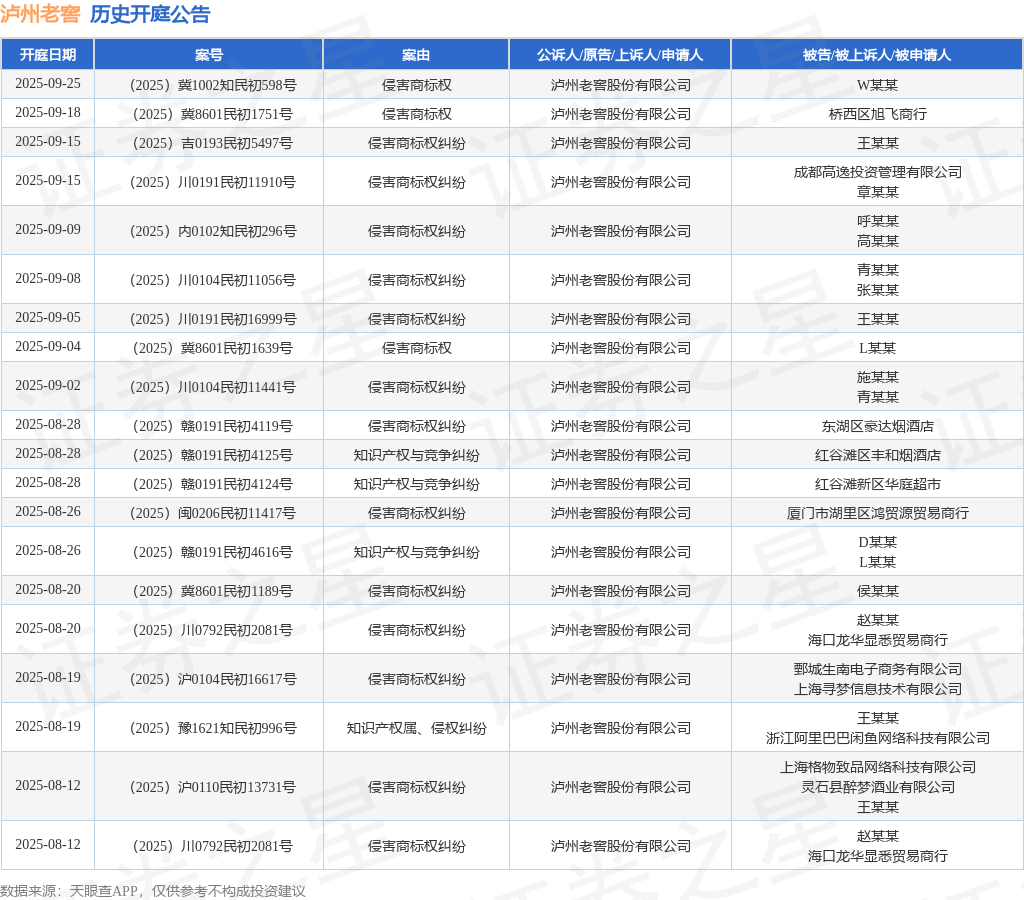Click defendant 东湖区豪达烟酒店
Viewport: 1024px width, 900px height.
(x=877, y=426)
